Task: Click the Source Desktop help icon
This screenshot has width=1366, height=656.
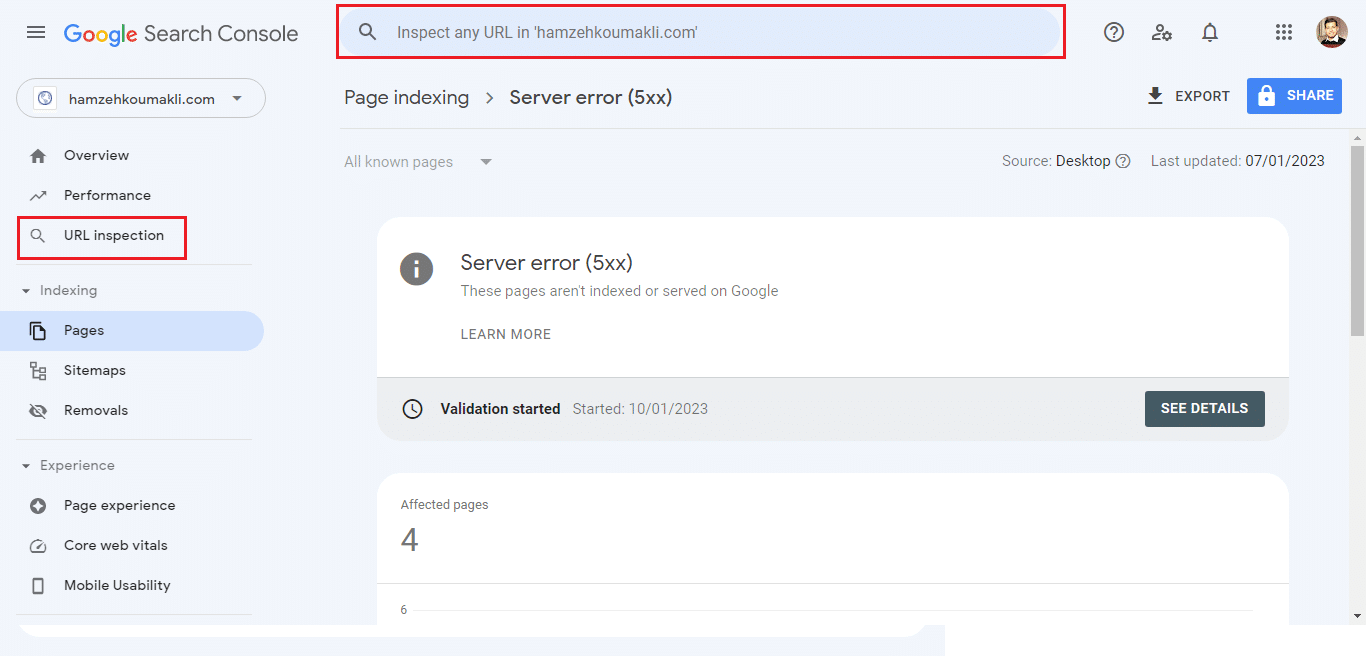Action: pos(1123,162)
